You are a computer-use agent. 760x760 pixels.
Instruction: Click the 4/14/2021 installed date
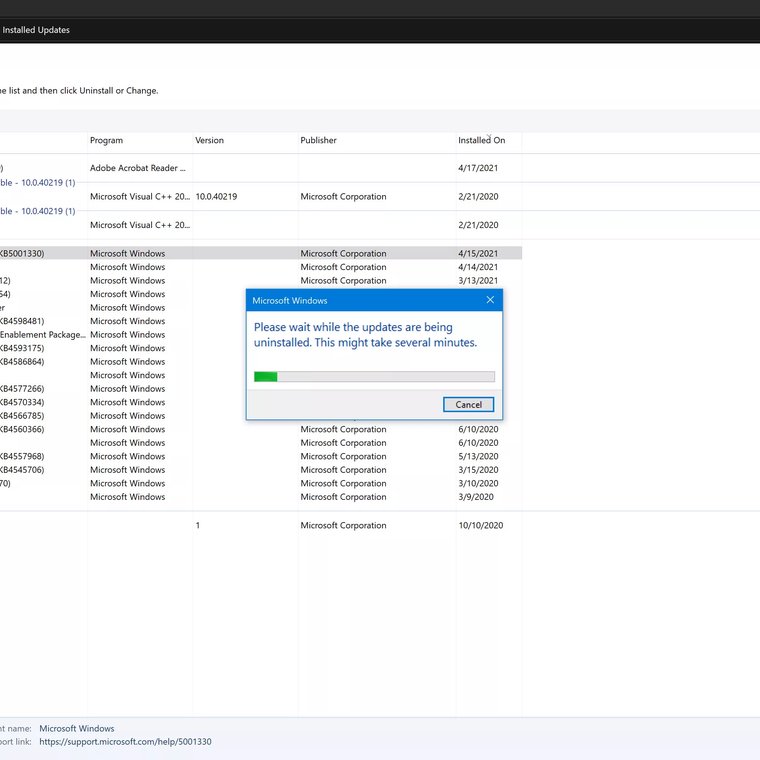coord(478,267)
